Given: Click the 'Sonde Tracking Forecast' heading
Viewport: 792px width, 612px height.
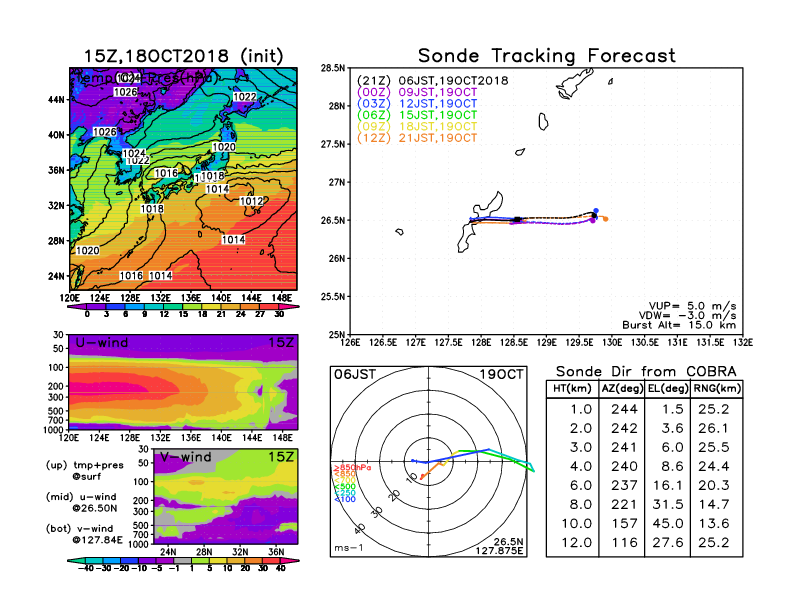Looking at the screenshot, I should pos(547,56).
